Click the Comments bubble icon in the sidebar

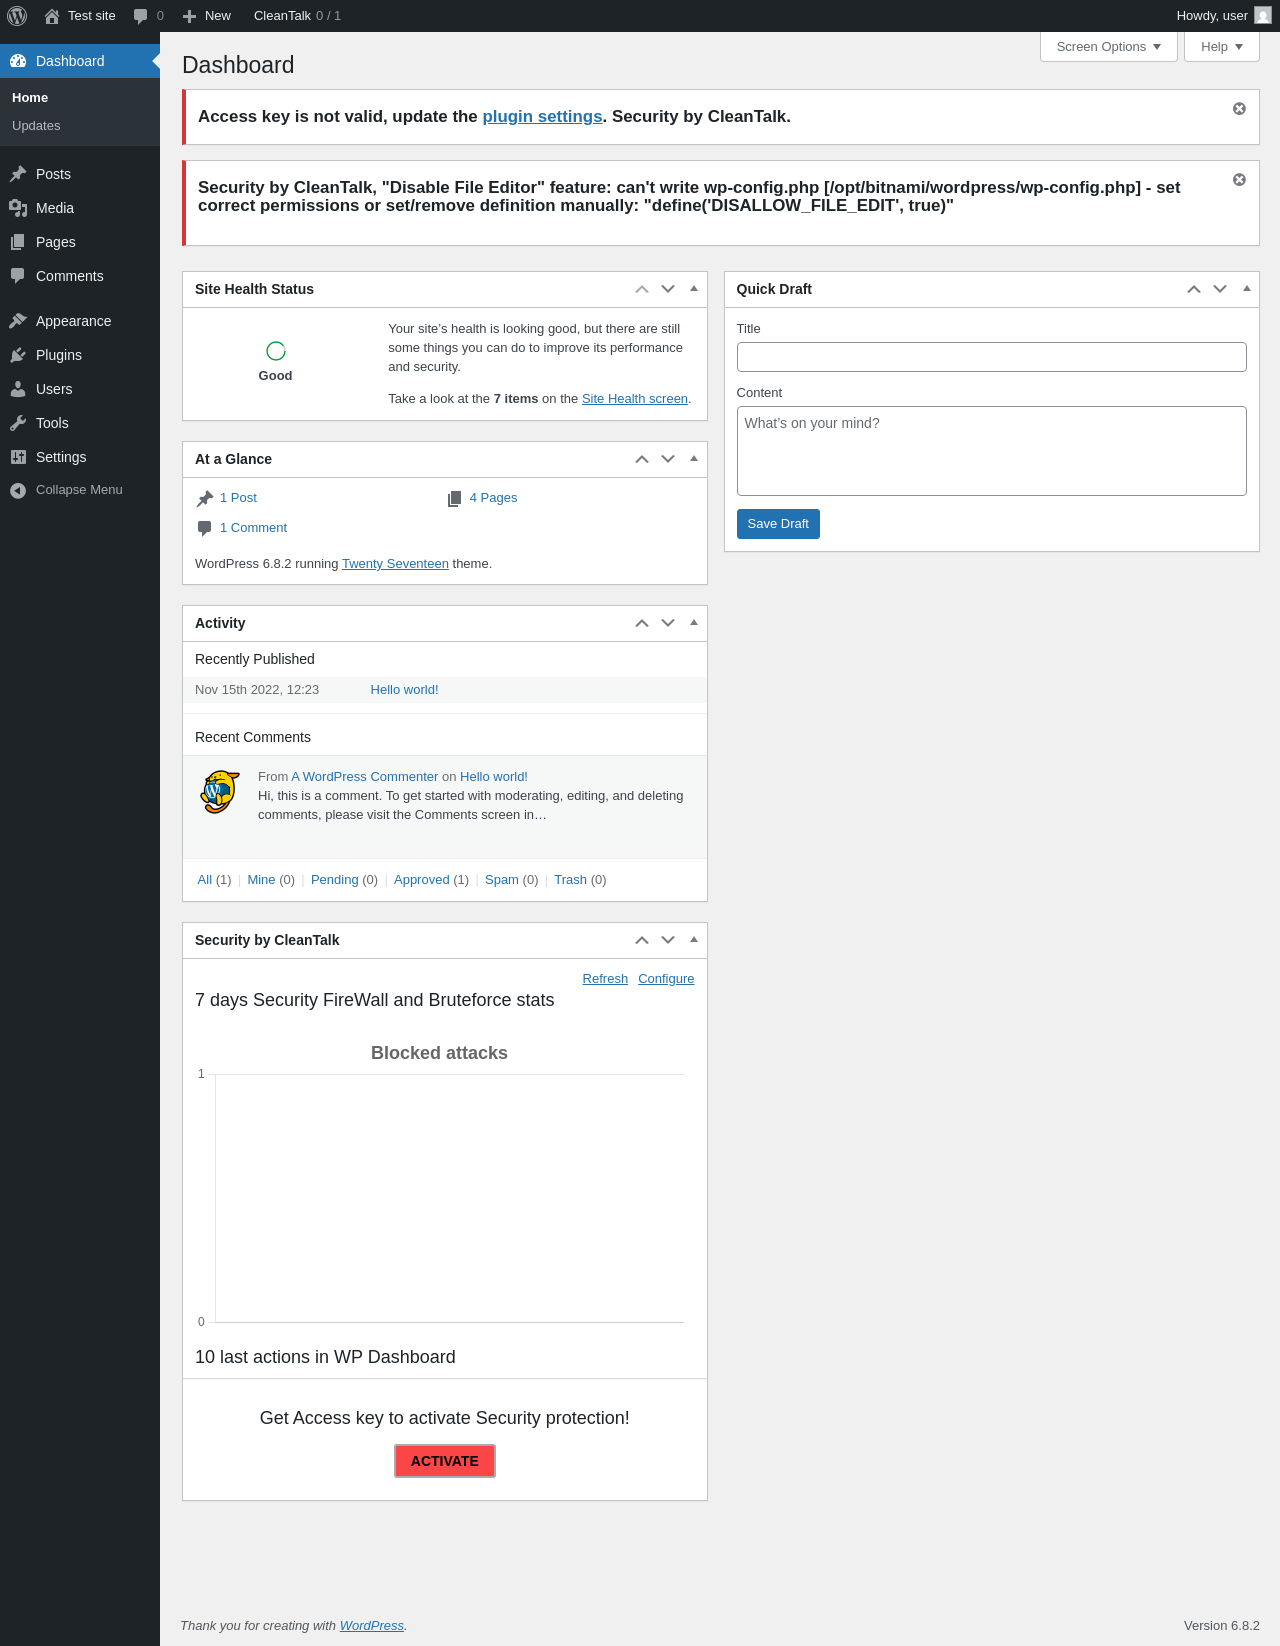point(18,276)
